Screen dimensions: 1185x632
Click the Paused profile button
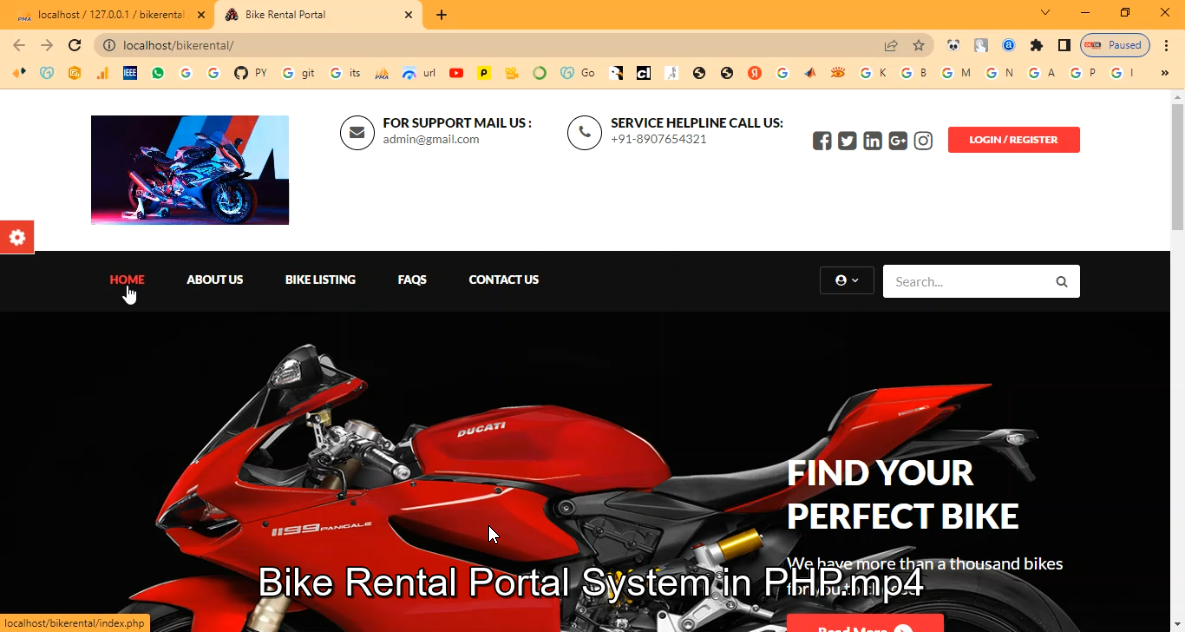[1115, 45]
